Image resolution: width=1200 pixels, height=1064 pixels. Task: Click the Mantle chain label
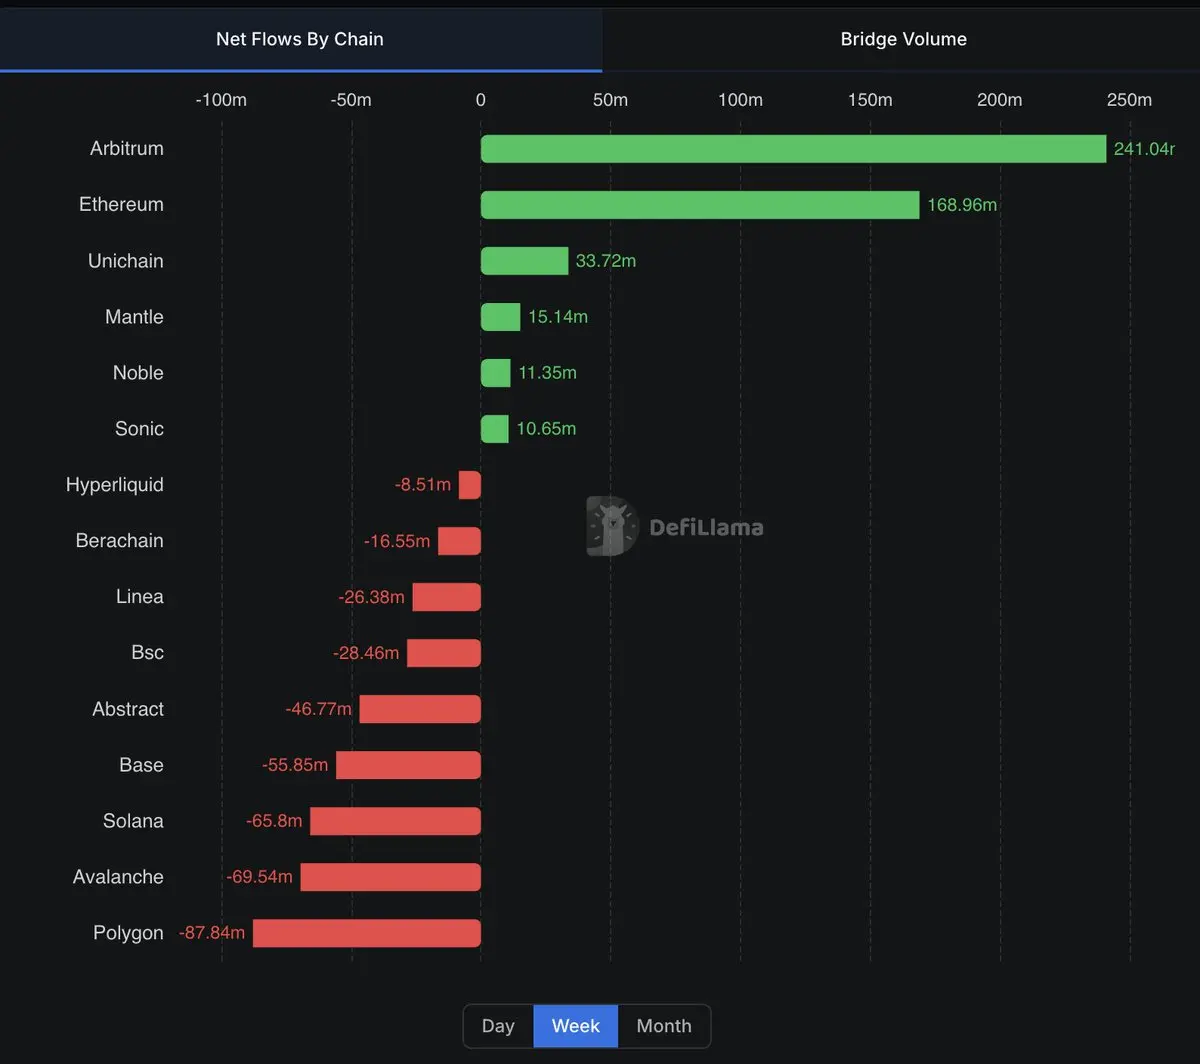click(x=134, y=317)
